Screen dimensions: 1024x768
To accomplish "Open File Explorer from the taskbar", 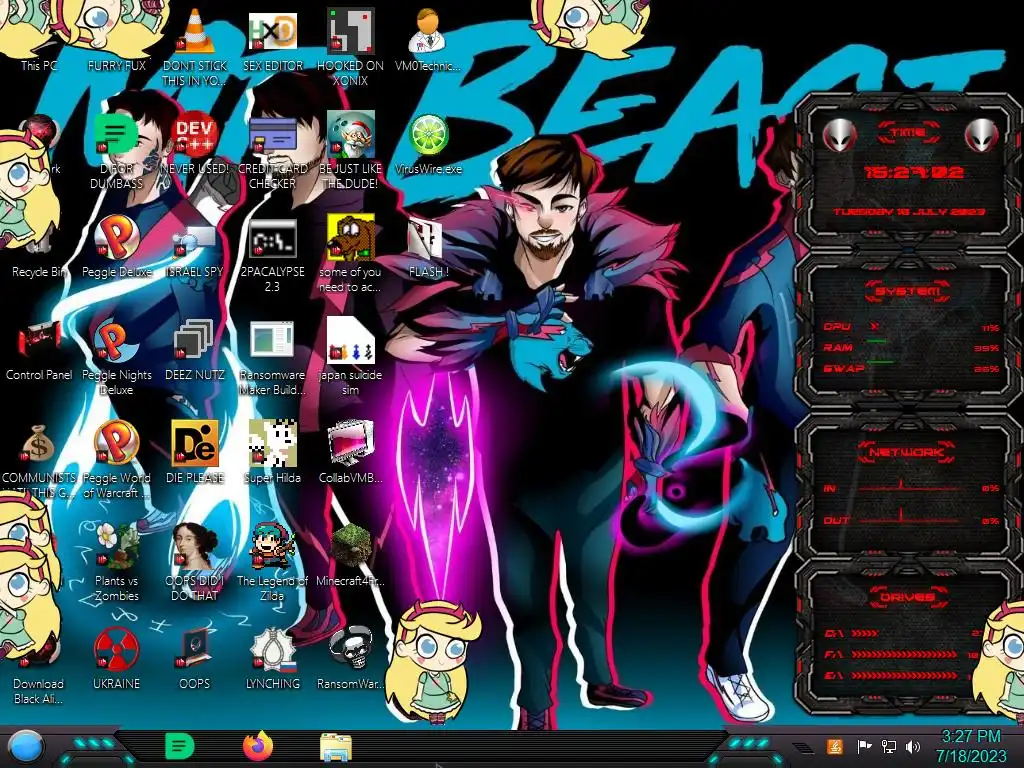I will point(336,746).
